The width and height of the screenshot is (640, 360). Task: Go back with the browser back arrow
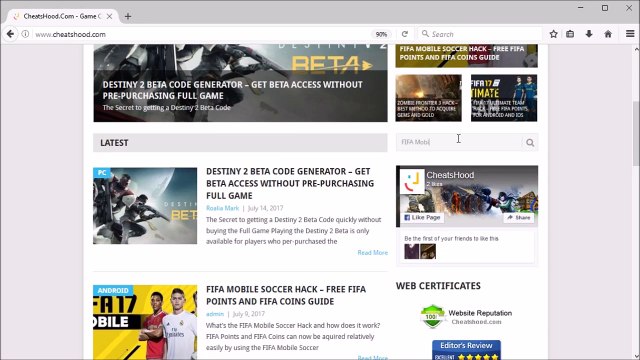(x=10, y=34)
